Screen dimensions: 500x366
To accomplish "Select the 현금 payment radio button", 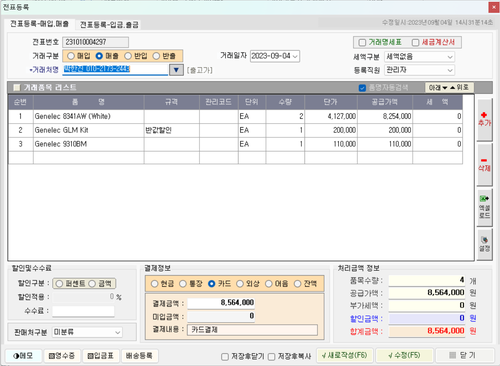I will coord(154,284).
